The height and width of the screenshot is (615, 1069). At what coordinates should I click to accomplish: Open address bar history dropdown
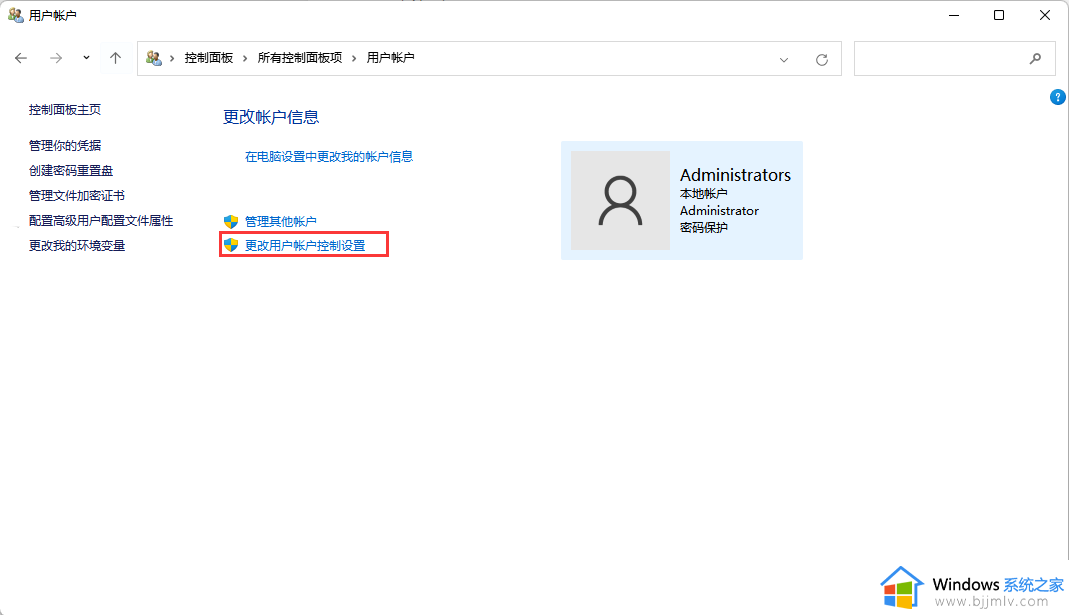784,59
